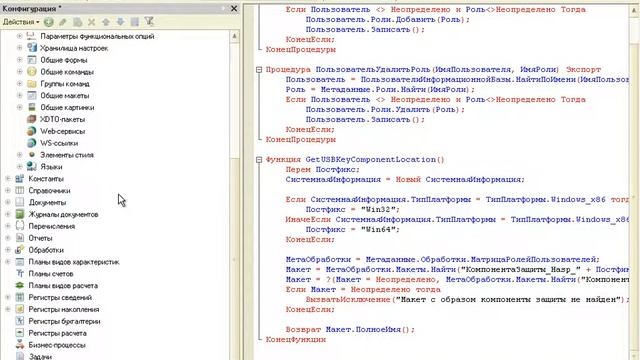
Task: Click the Регистры бухгалтерии icon
Action: pos(20,321)
